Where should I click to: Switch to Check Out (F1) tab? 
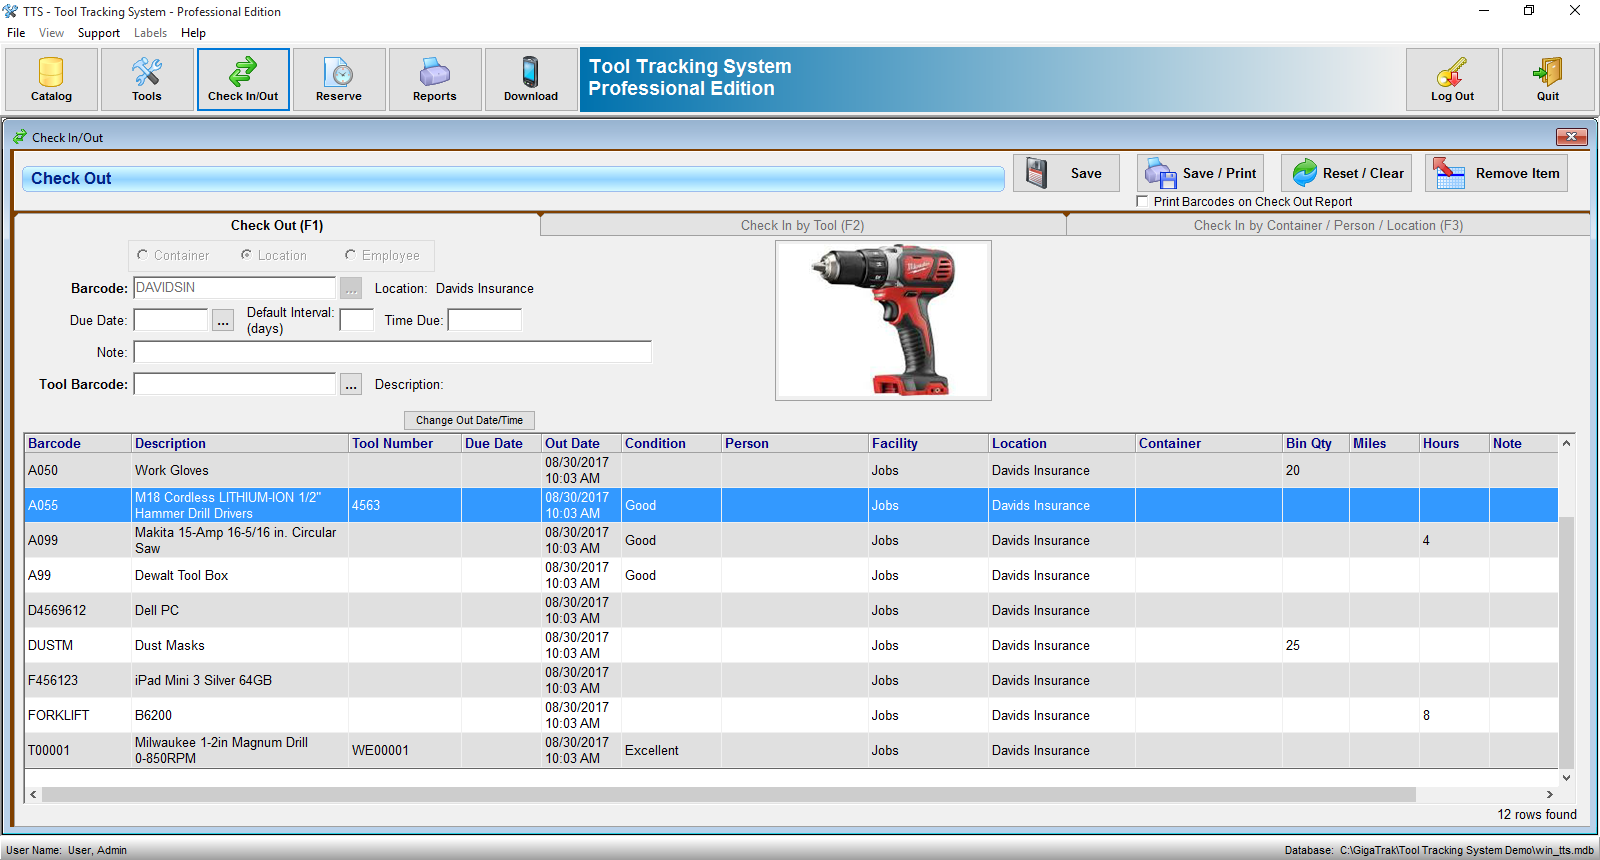tap(277, 225)
